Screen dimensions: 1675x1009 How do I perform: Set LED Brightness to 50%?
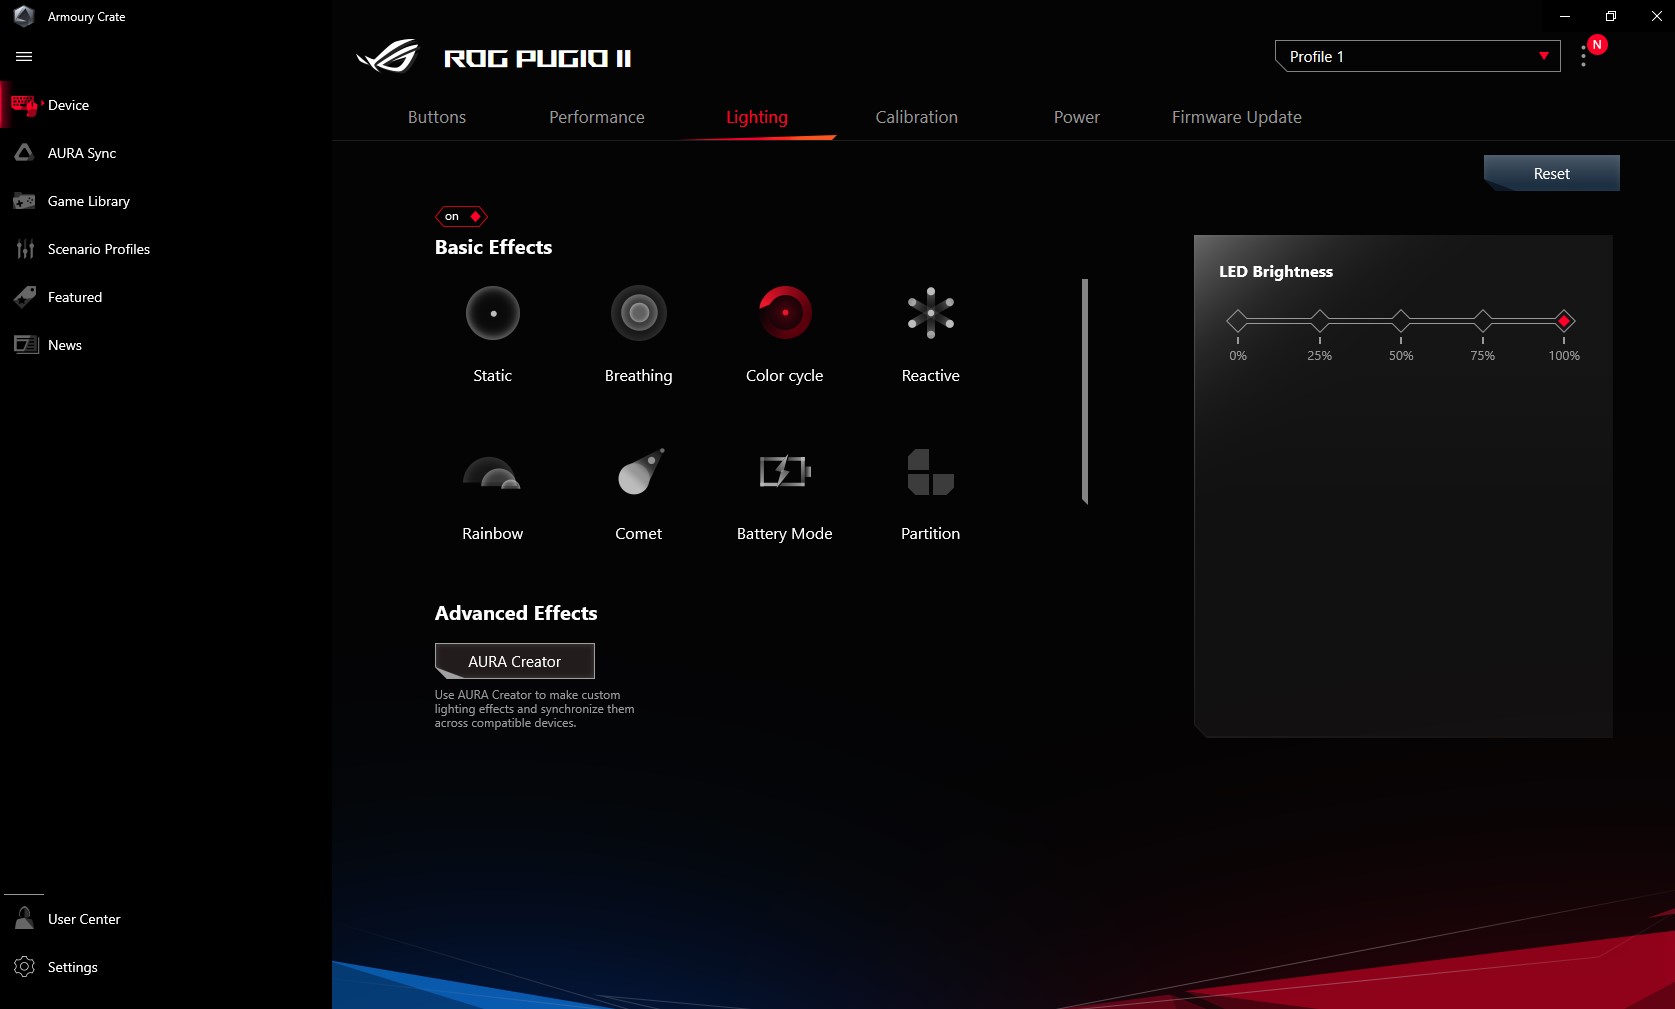[1401, 321]
